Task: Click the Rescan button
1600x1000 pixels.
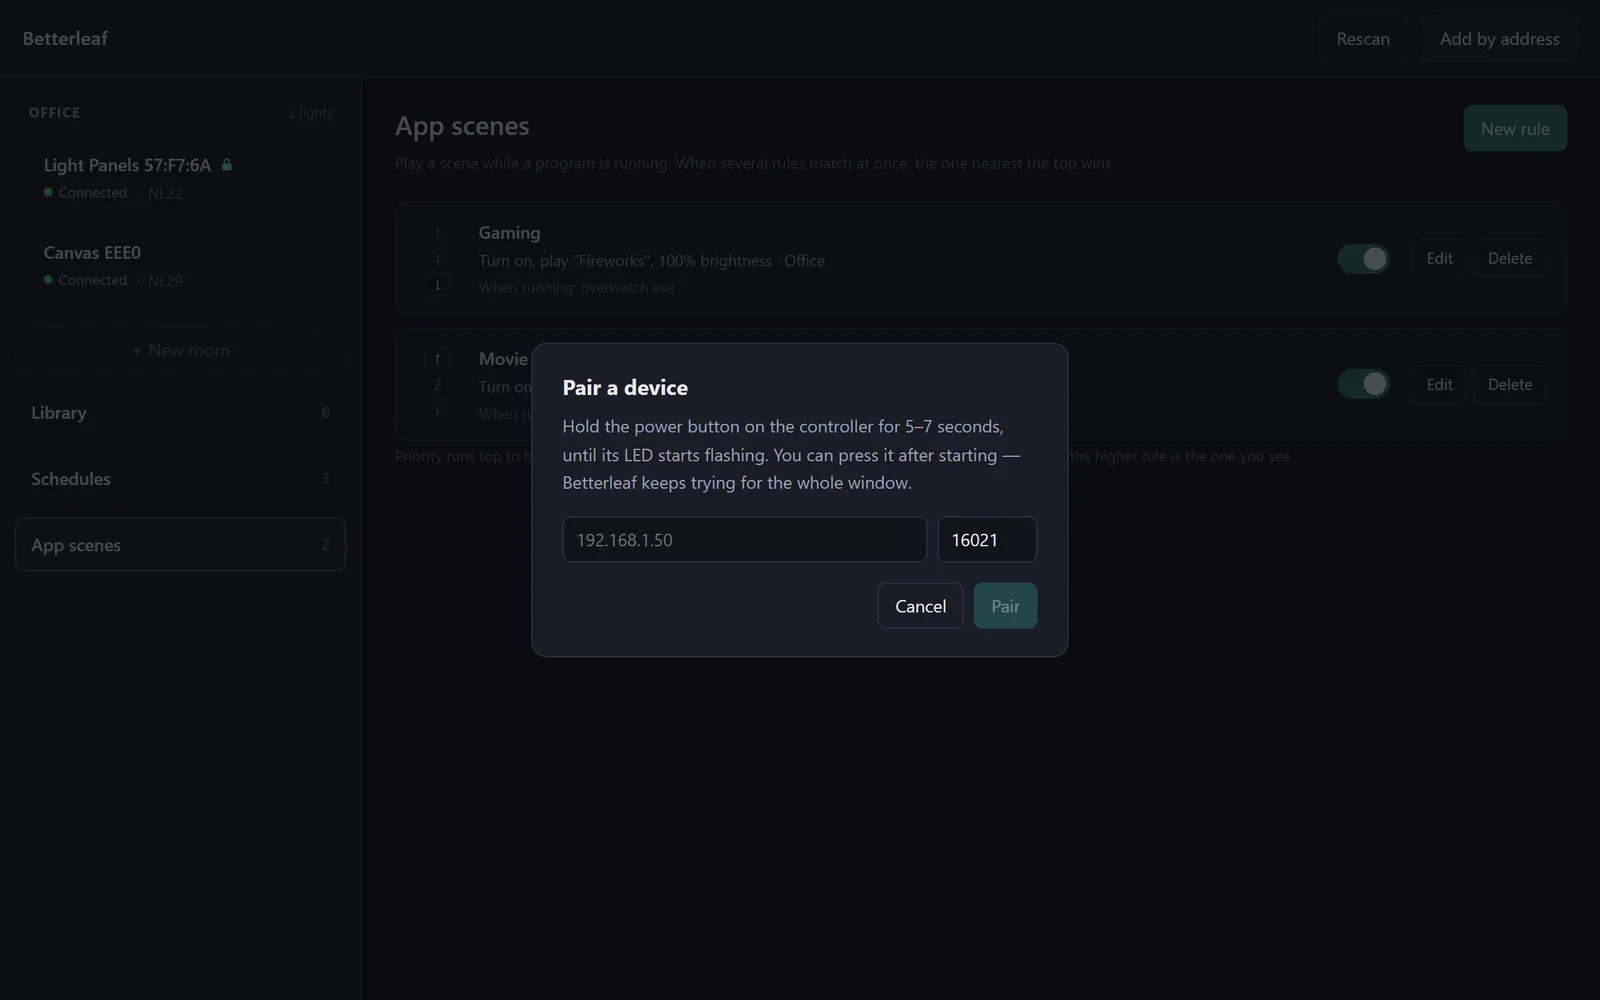Action: [1363, 39]
